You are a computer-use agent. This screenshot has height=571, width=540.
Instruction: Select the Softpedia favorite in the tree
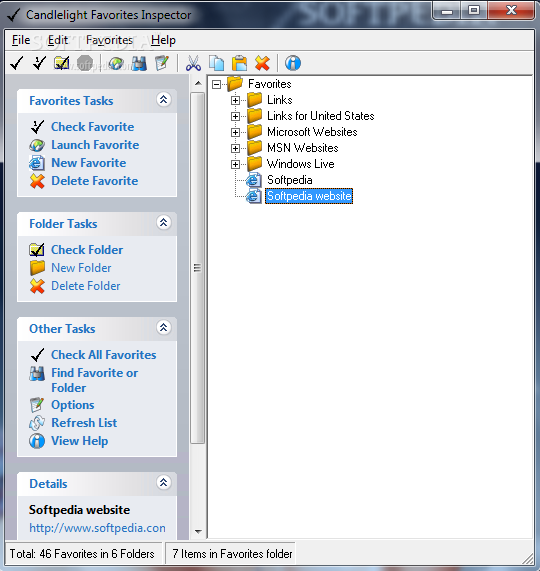tap(290, 180)
